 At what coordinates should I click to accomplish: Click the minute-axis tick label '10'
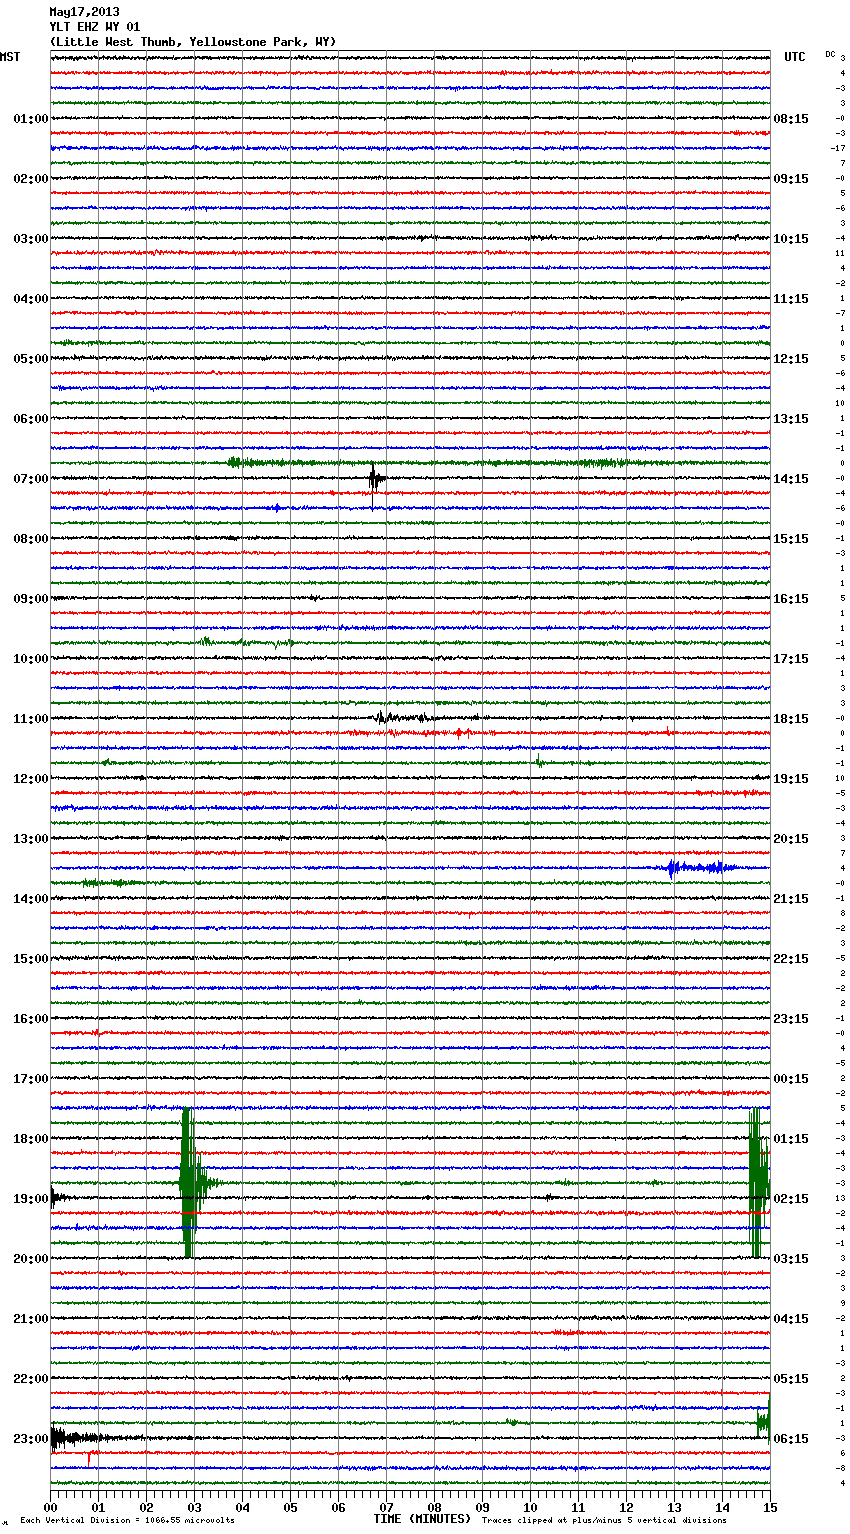pyautogui.click(x=530, y=1507)
